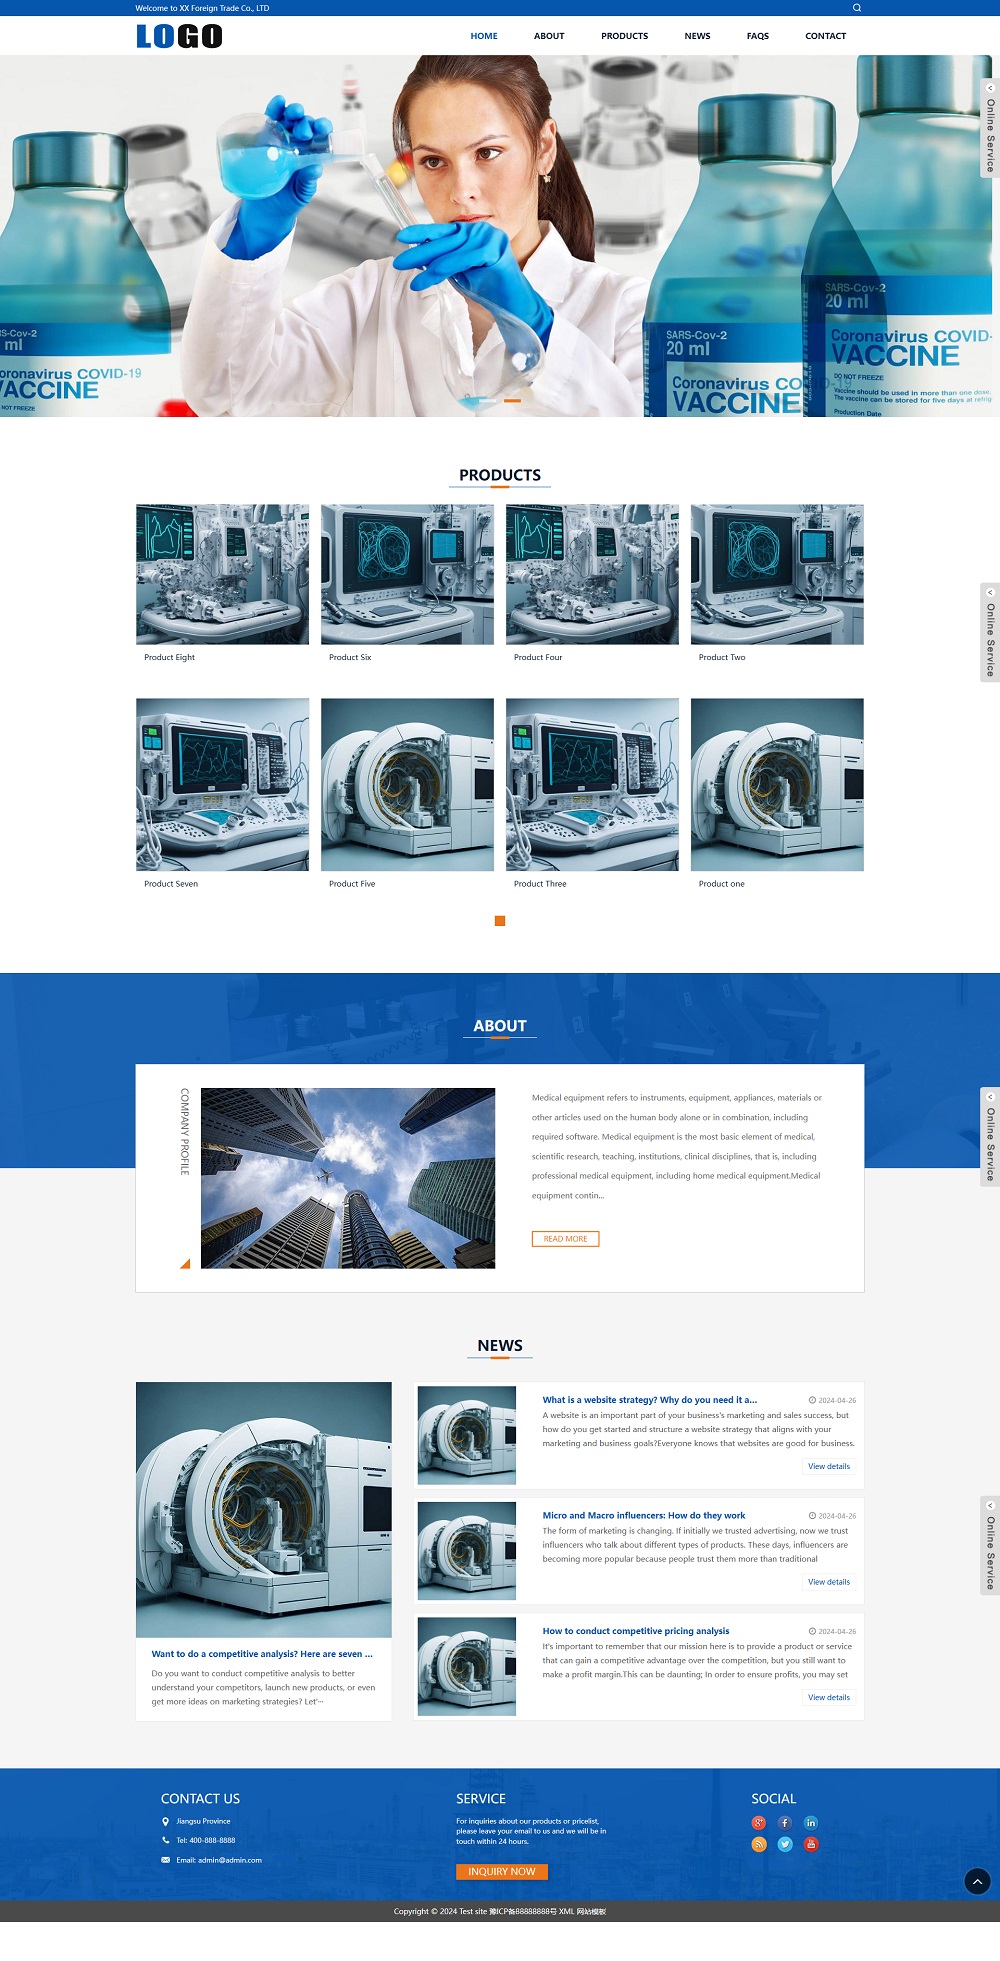Click the orange products pagination dot
This screenshot has height=1961, width=1000.
tap(500, 921)
